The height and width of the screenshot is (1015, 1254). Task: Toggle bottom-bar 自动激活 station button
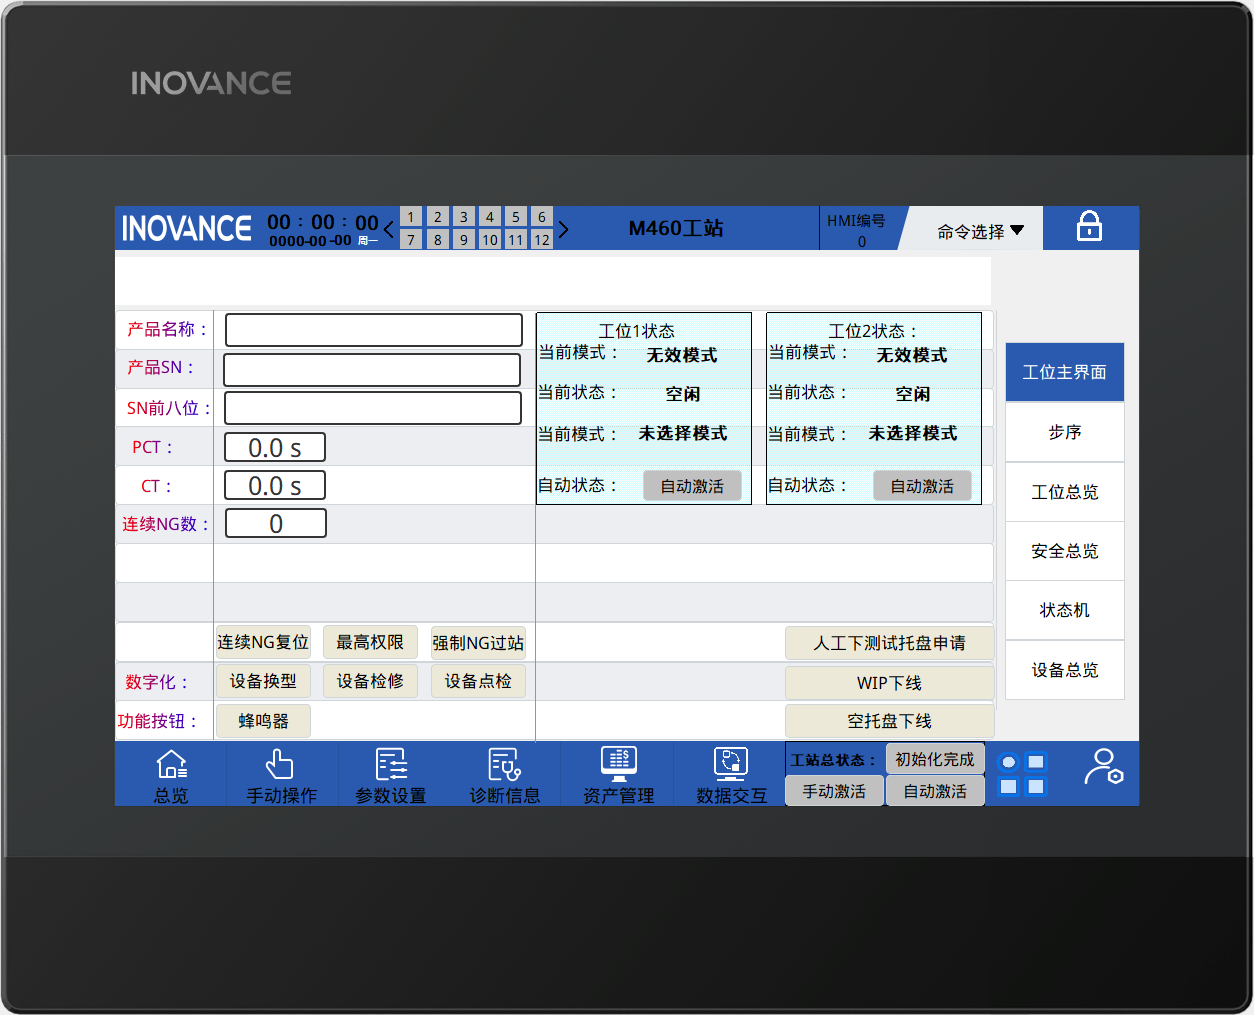tap(935, 791)
